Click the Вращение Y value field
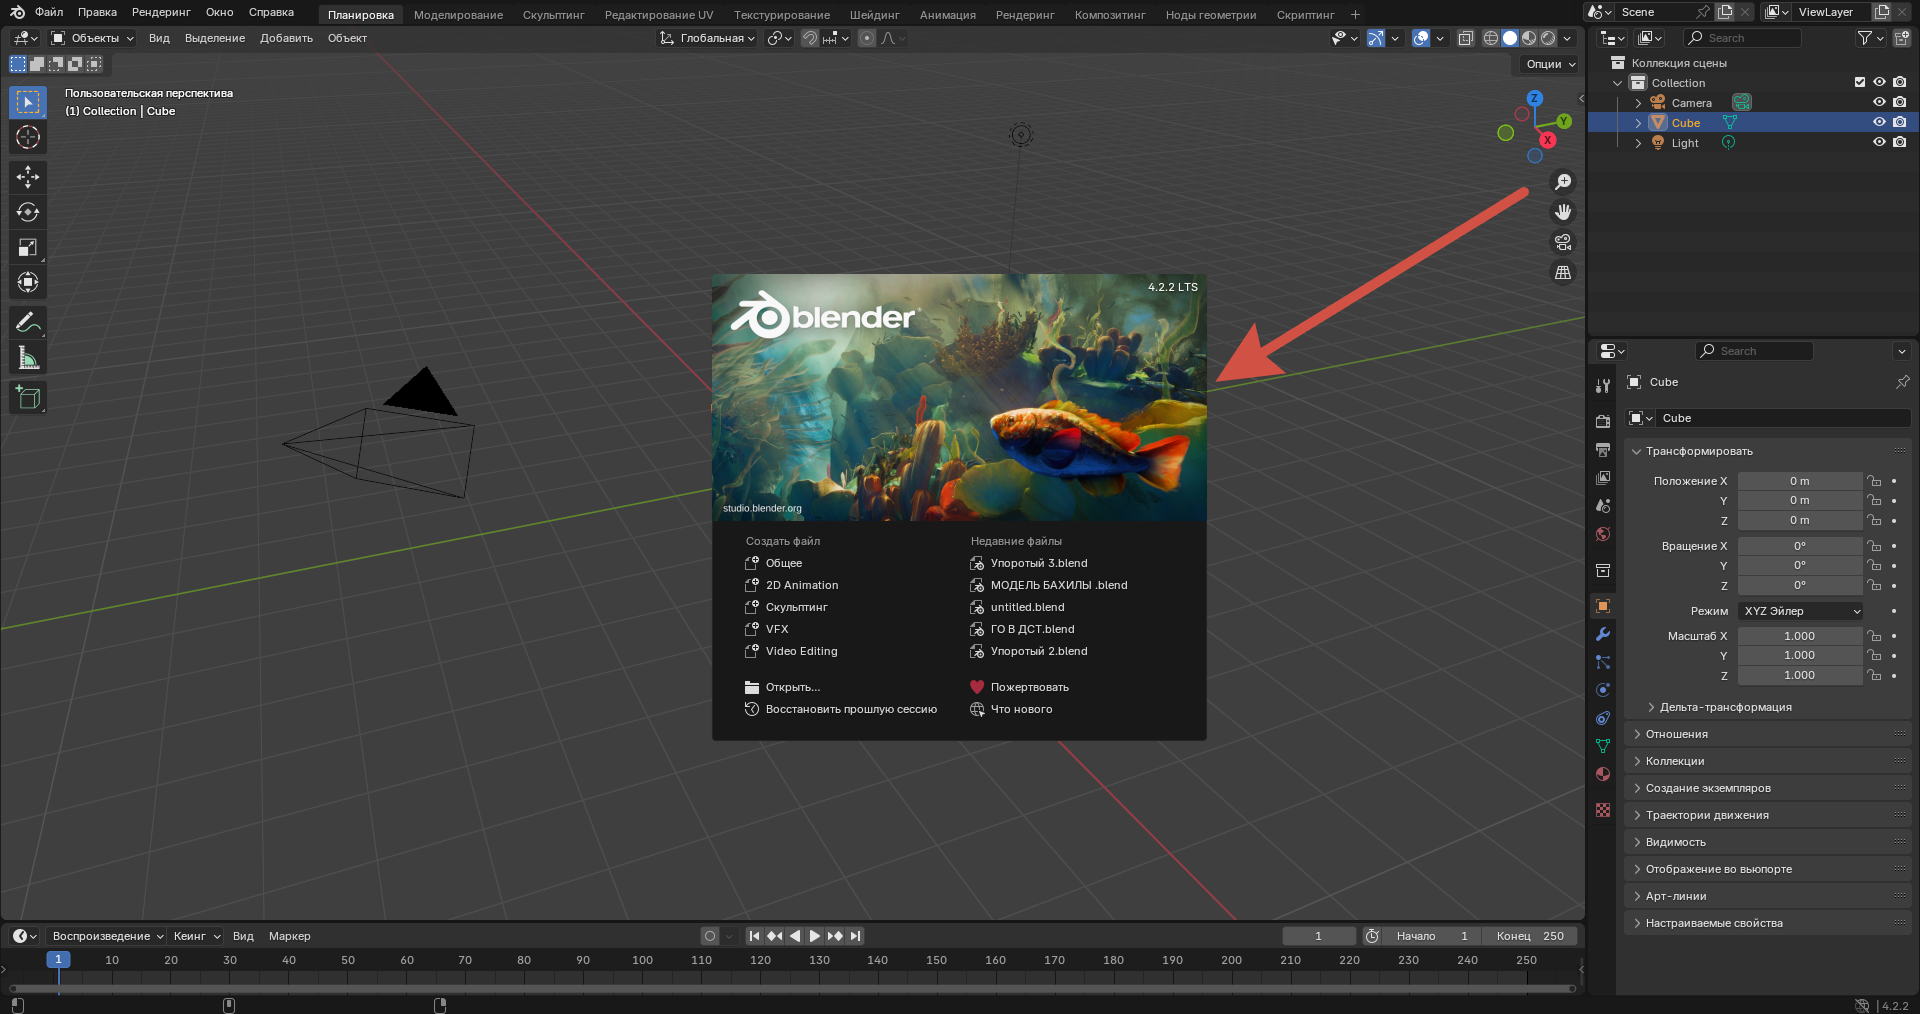 (1800, 565)
